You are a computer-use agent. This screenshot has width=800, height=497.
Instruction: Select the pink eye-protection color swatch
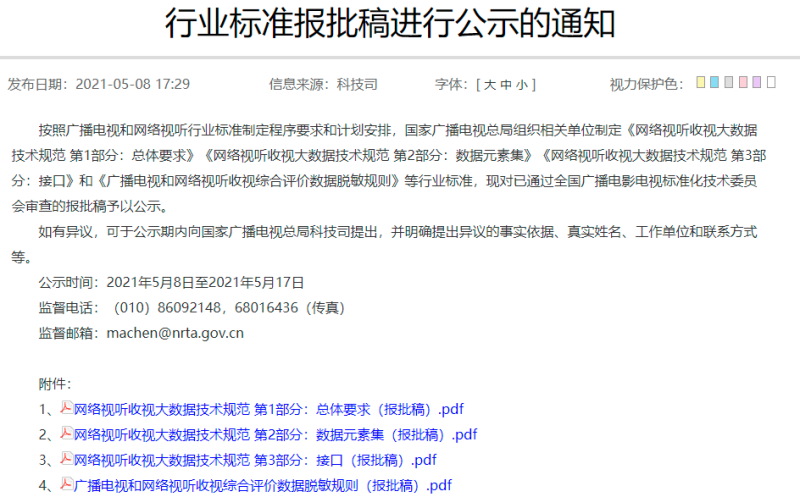(x=743, y=82)
